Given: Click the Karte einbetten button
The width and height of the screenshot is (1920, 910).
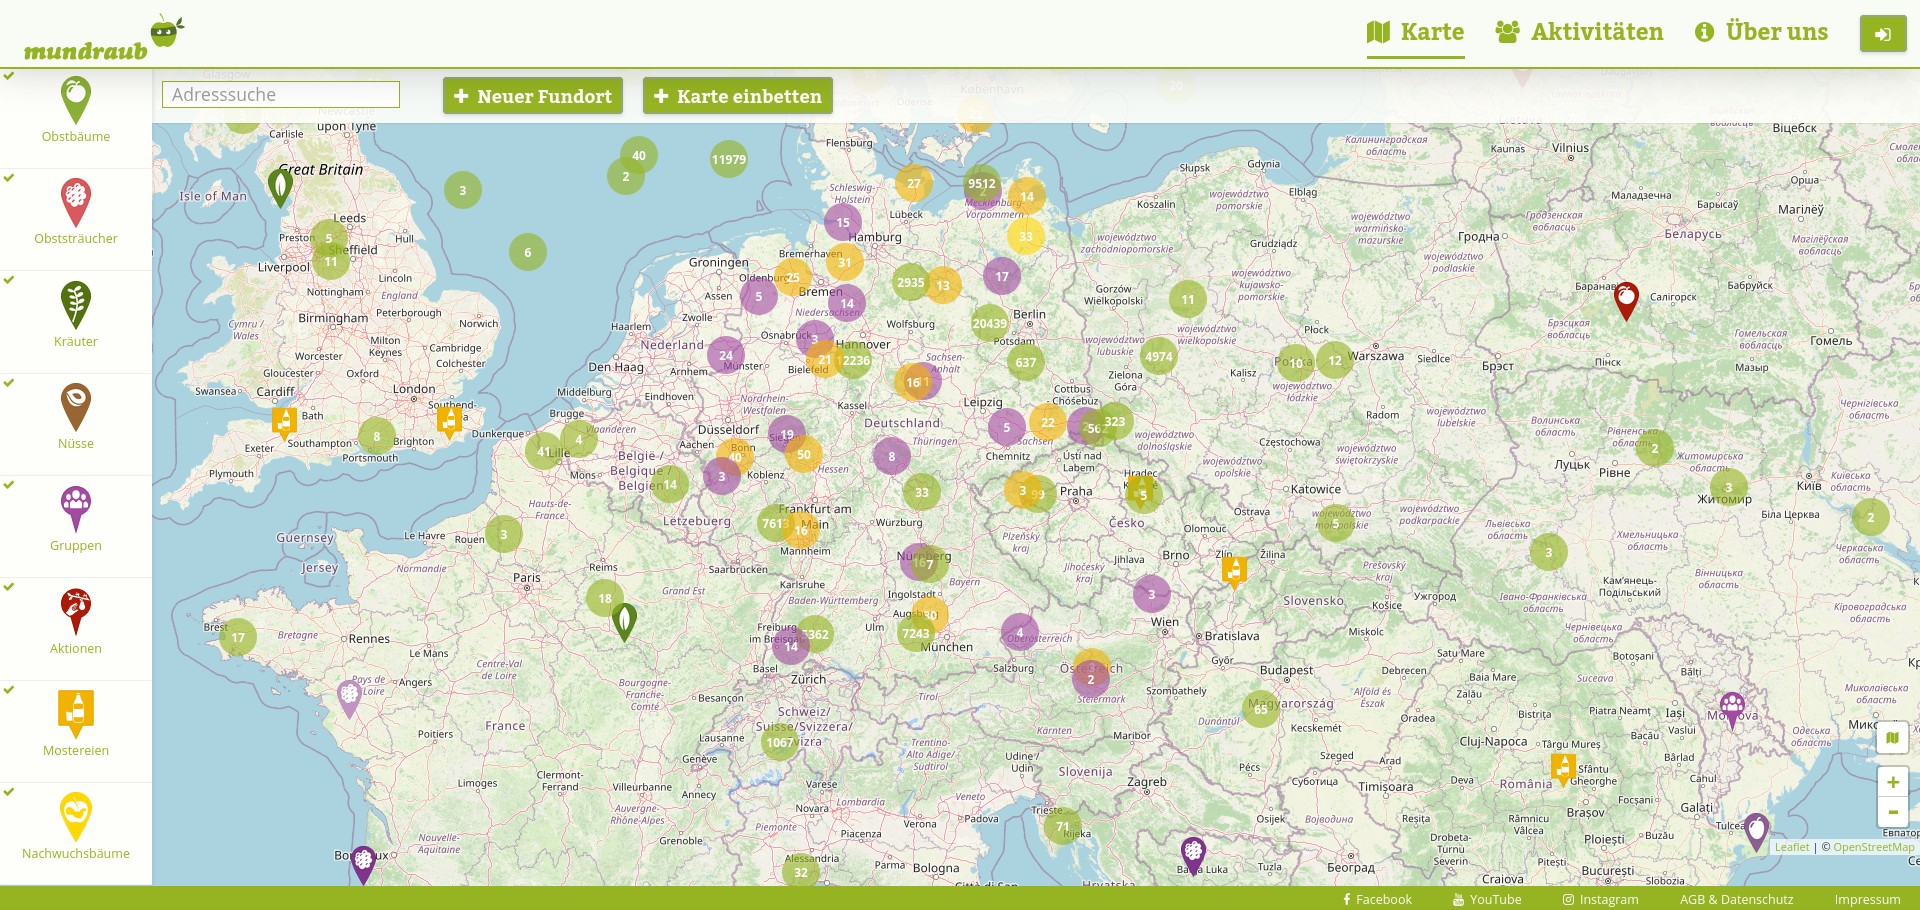Looking at the screenshot, I should click(x=737, y=96).
